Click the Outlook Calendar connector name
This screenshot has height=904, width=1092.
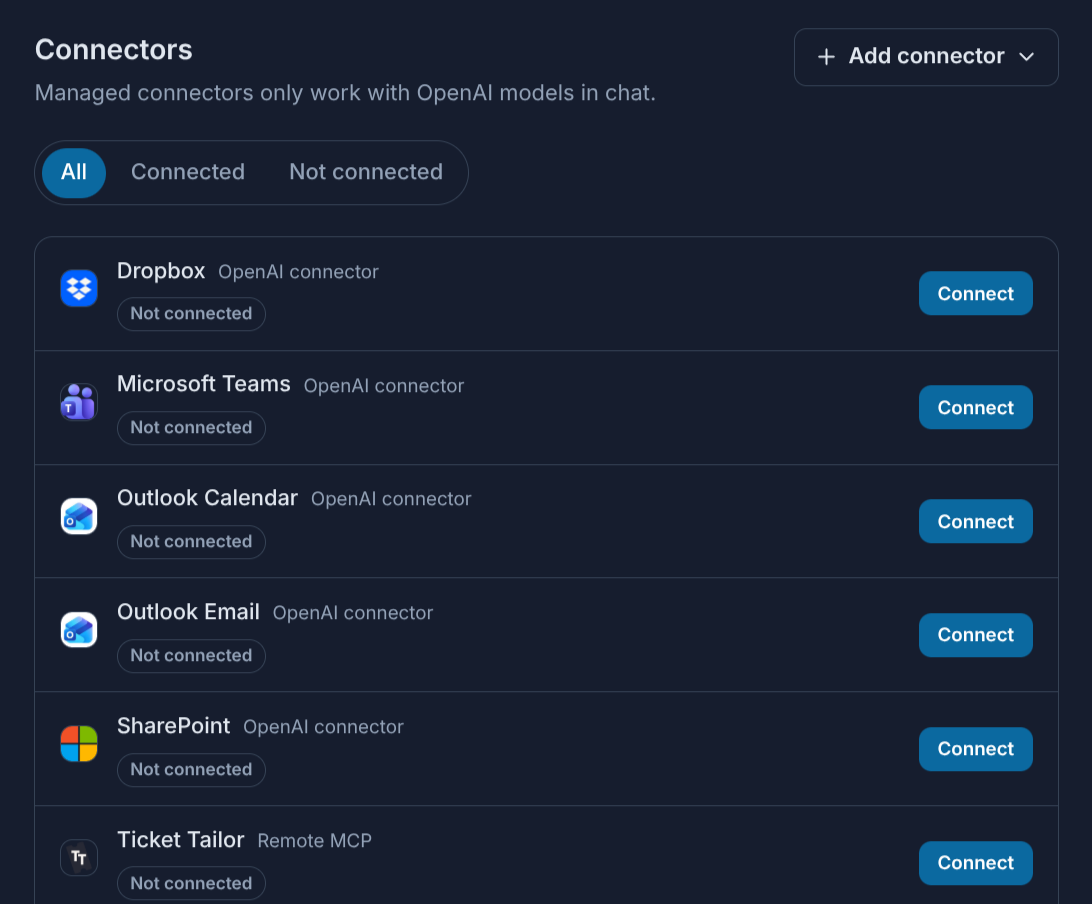point(208,499)
